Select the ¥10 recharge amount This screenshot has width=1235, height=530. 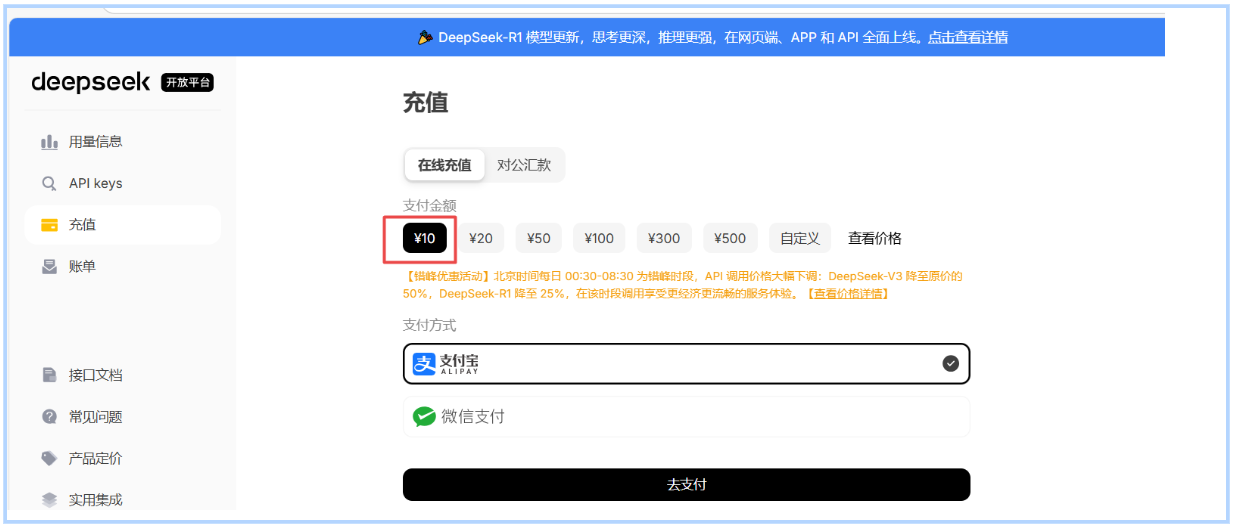425,238
